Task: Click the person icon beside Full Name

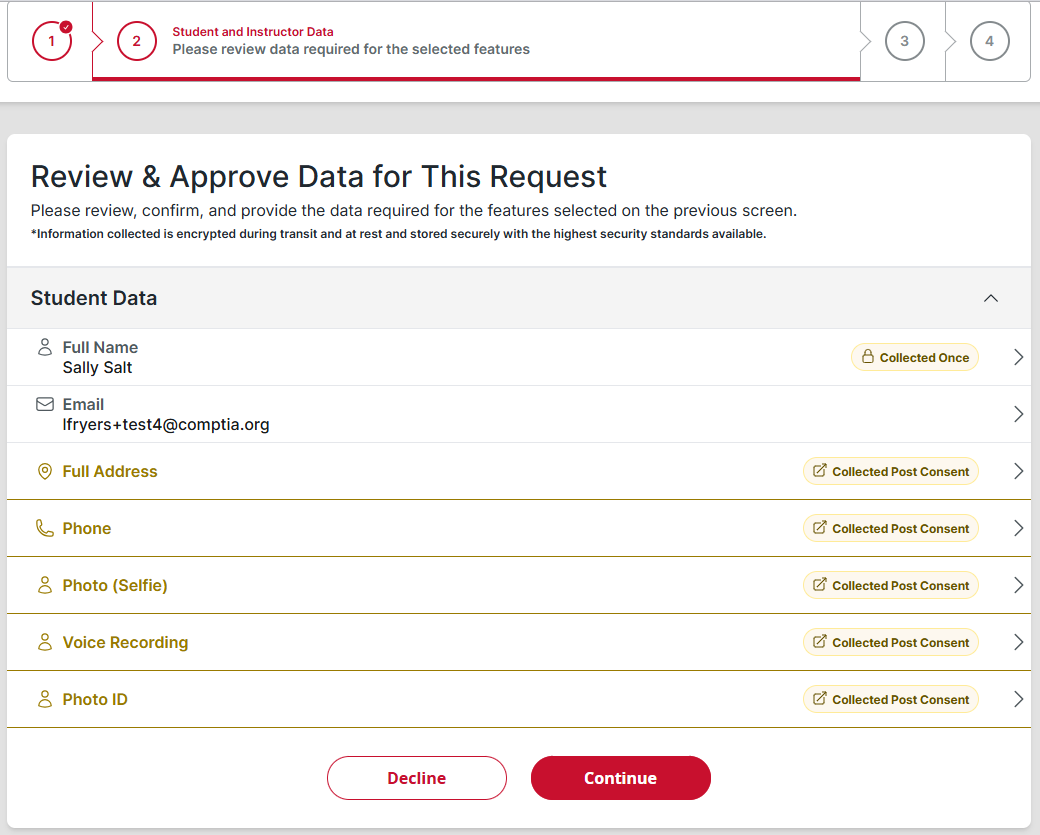Action: click(x=44, y=347)
